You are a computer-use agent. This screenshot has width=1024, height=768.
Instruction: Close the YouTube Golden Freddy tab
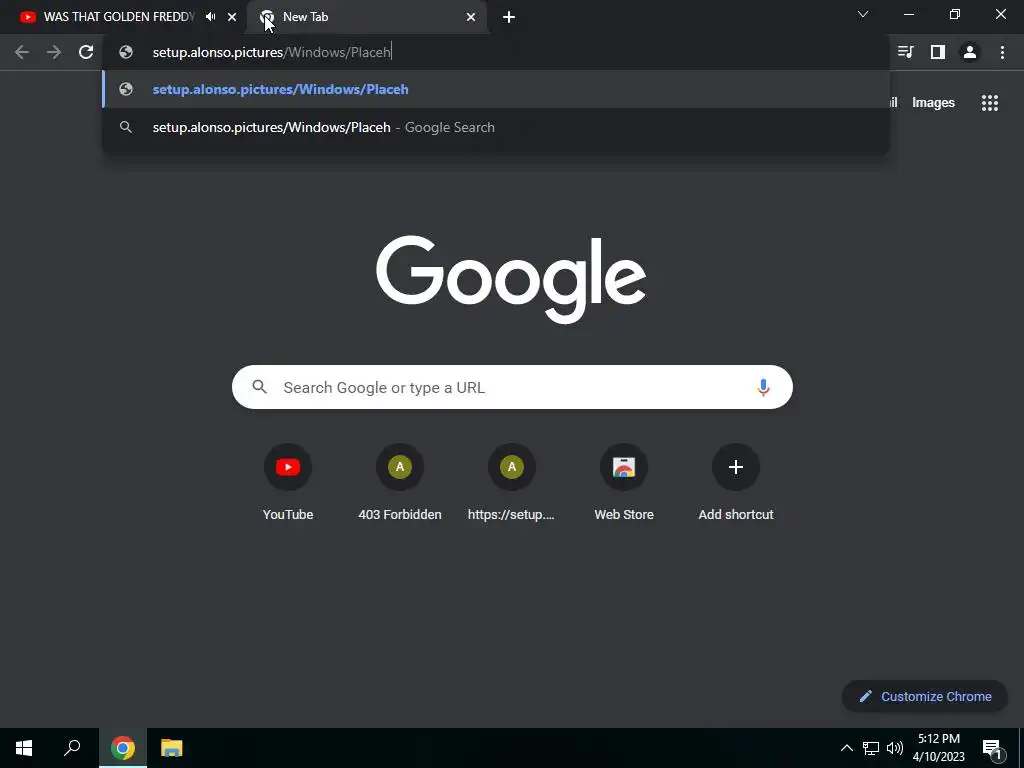pos(232,17)
